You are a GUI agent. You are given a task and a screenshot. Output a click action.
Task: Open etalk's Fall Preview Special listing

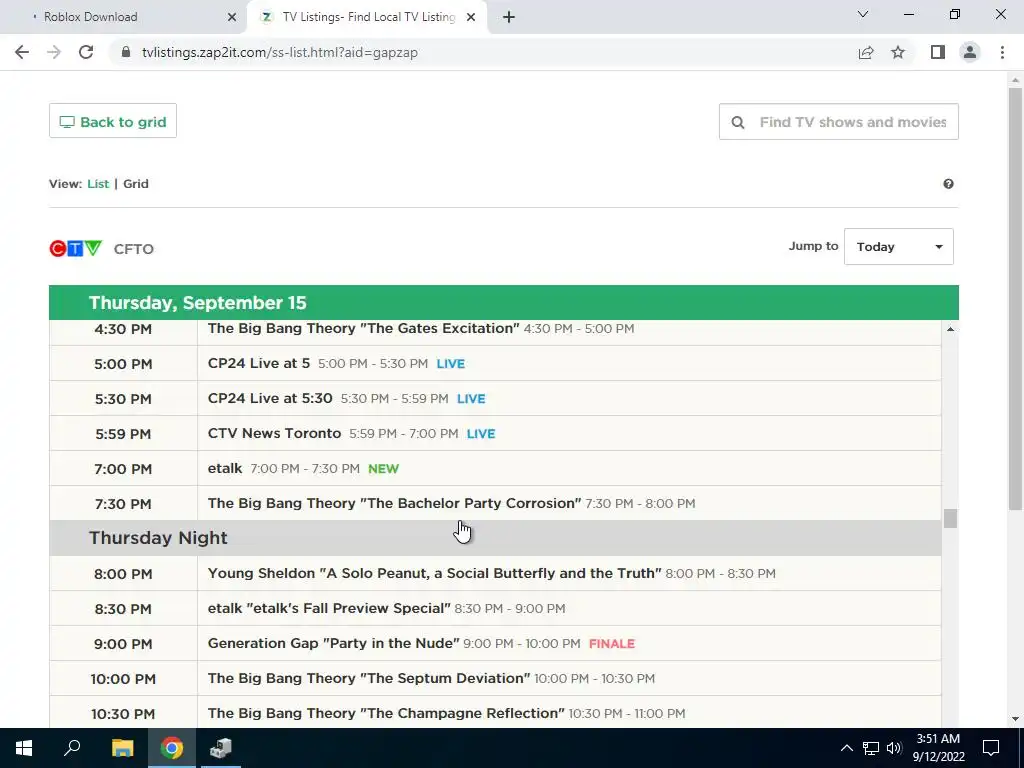pos(329,608)
